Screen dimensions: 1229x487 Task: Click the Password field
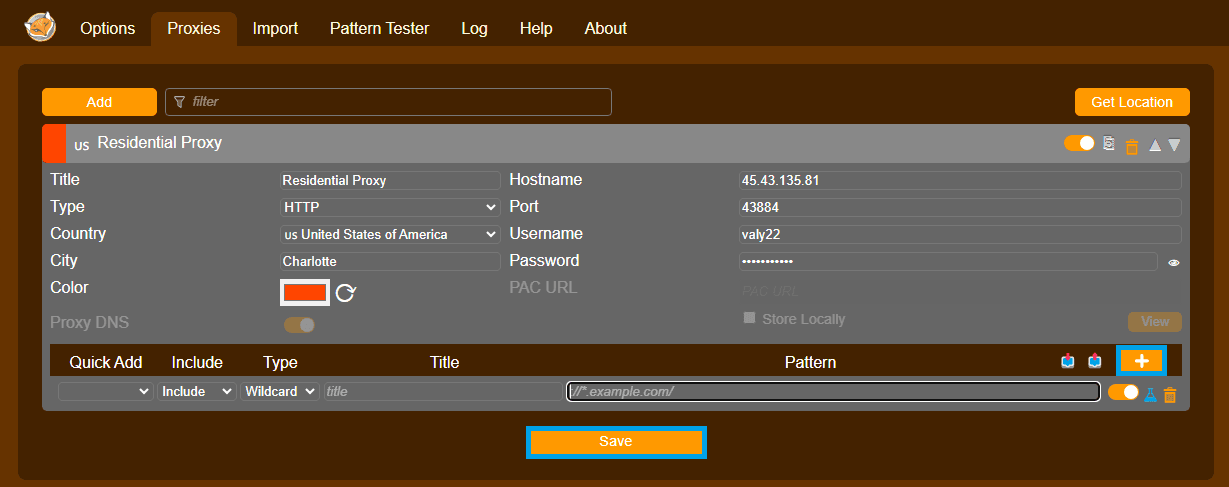click(948, 261)
